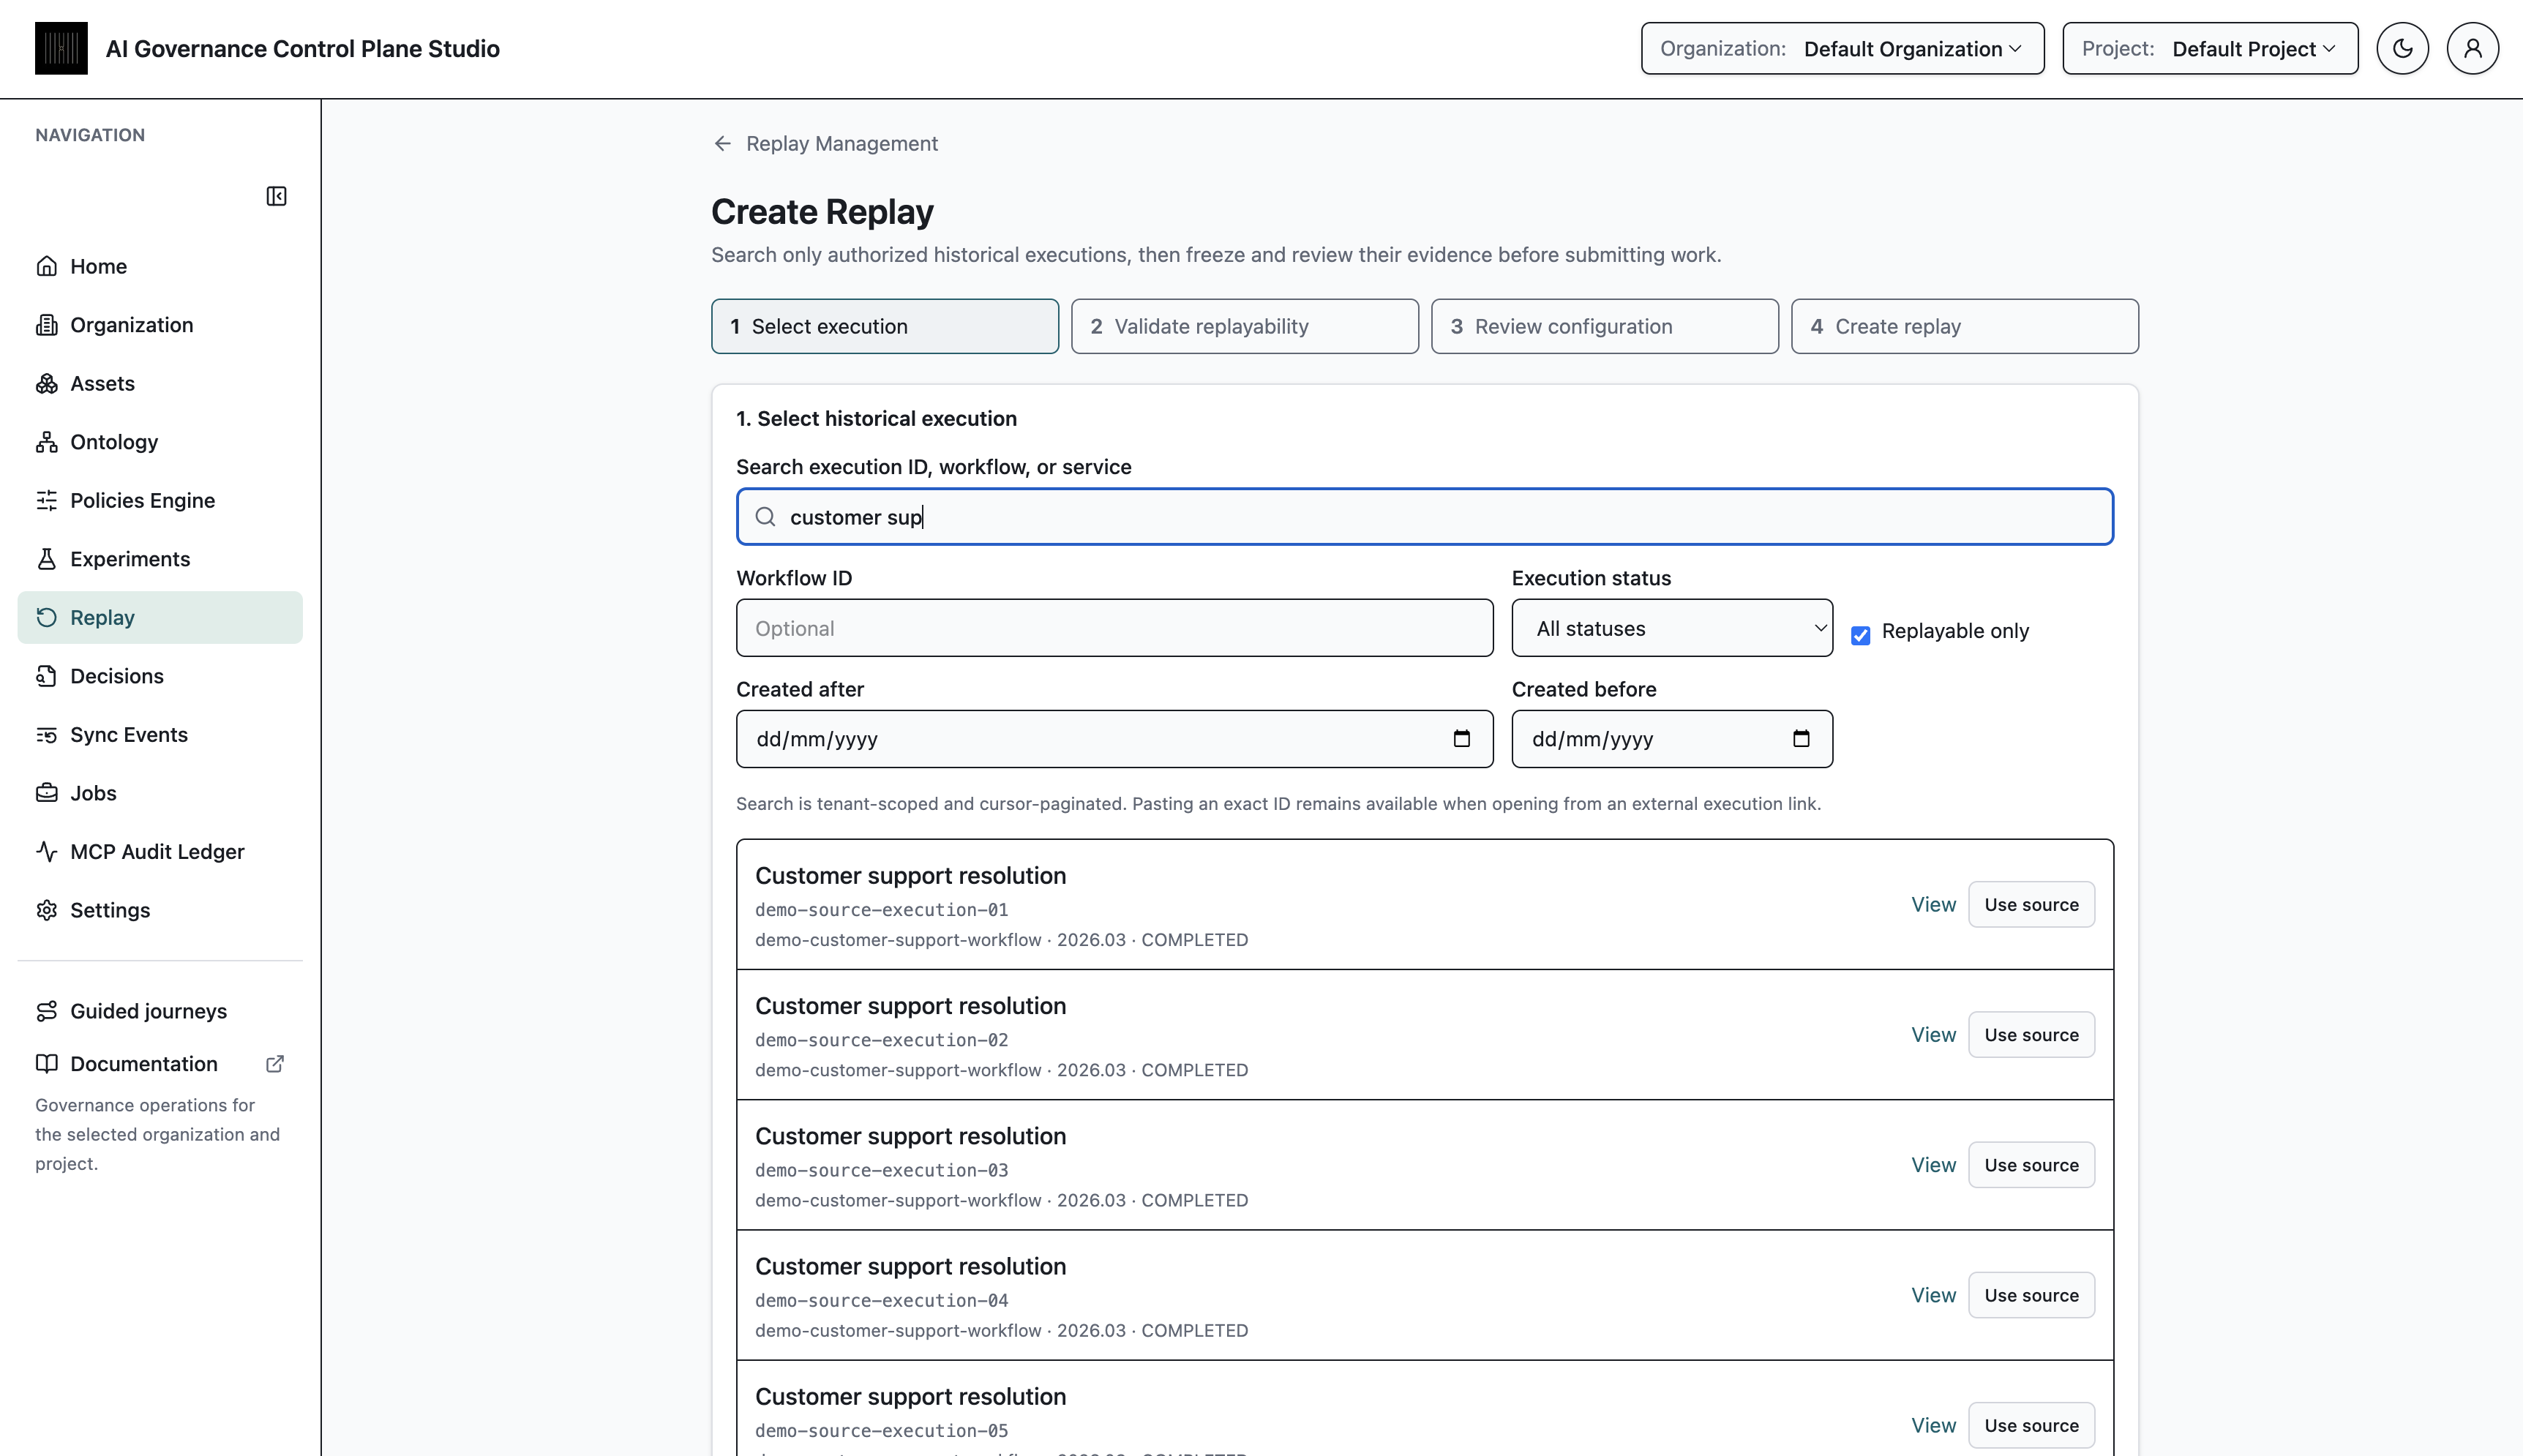Use source for demo-source-execution-01
This screenshot has height=1456, width=2523.
[2031, 904]
